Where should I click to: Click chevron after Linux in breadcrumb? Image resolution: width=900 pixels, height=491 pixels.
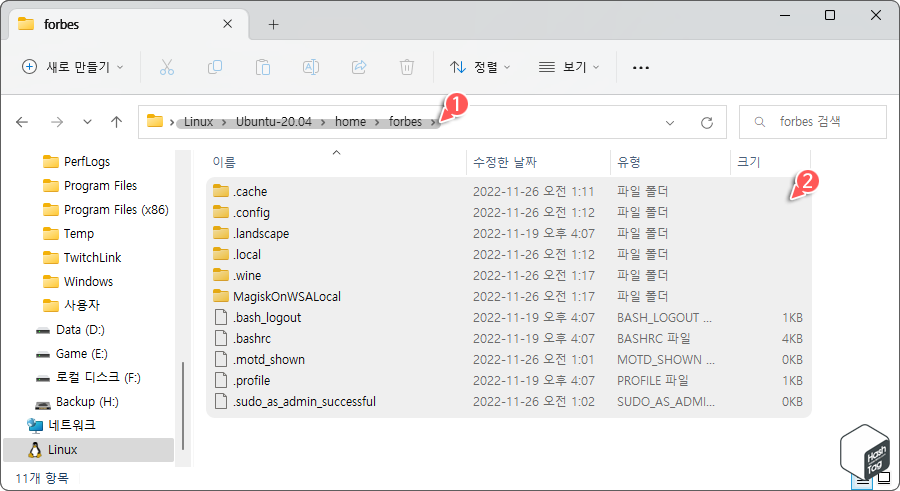[224, 122]
